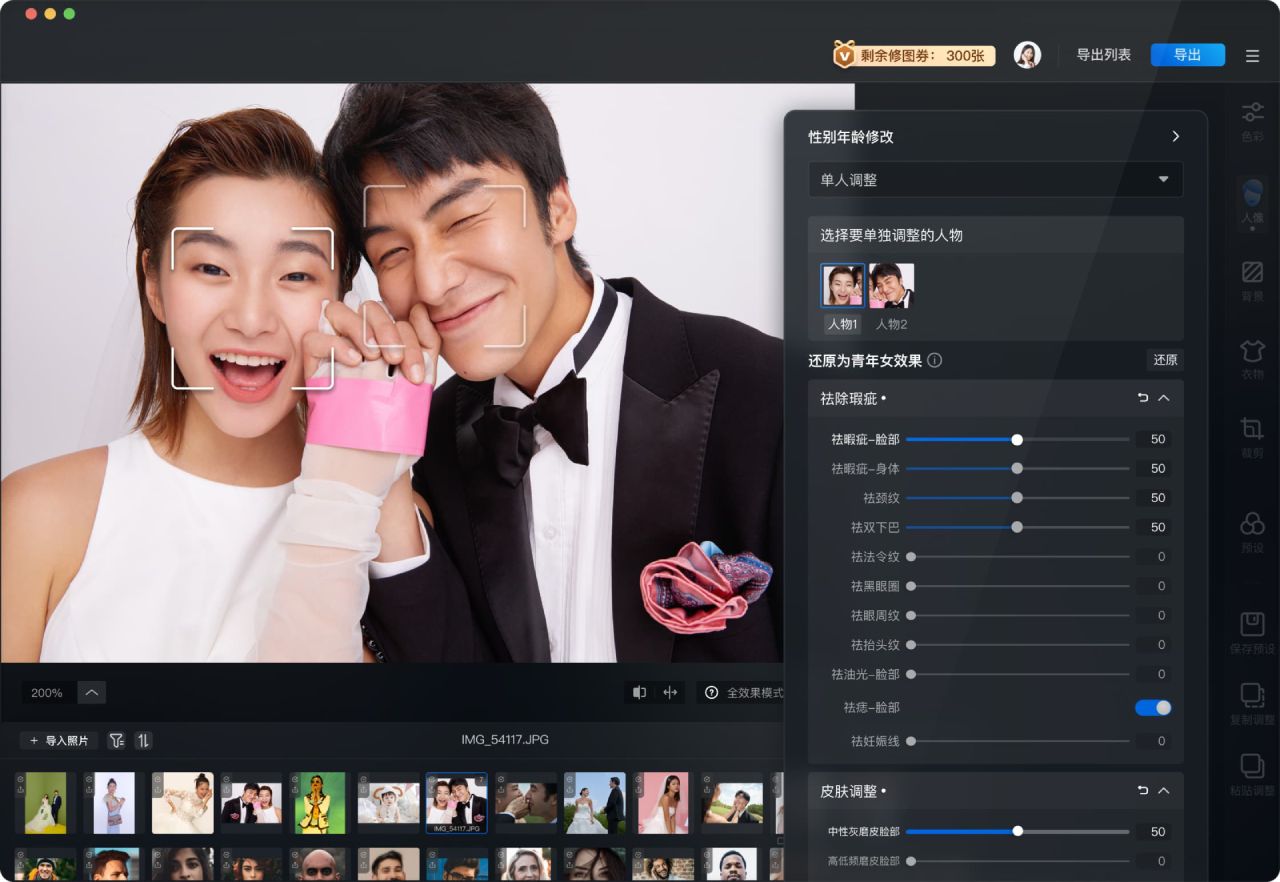
Task: Collapse the 祛除瑕疵 blemish removal section
Action: (x=1164, y=398)
